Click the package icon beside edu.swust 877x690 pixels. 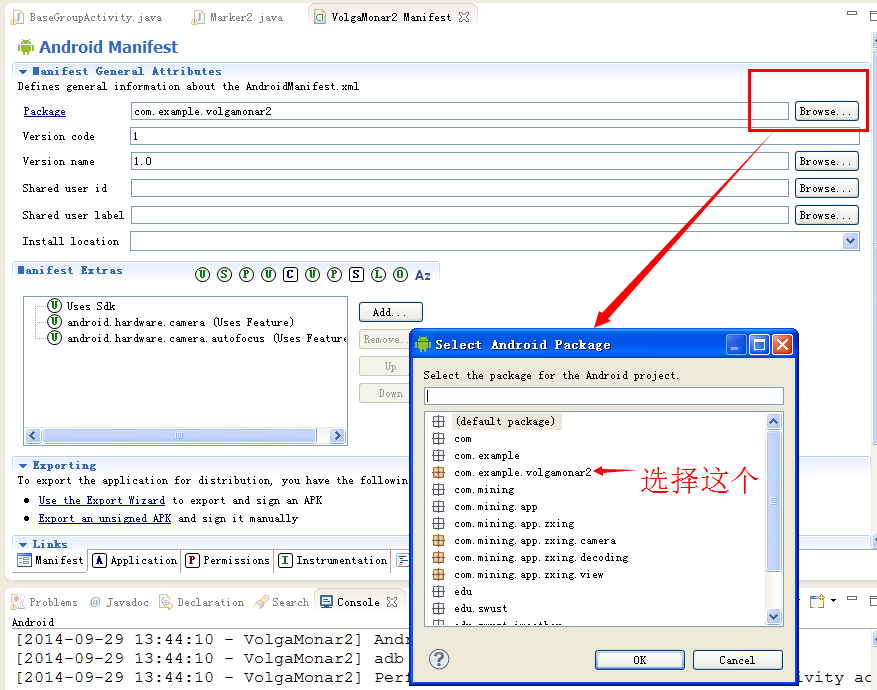[438, 608]
